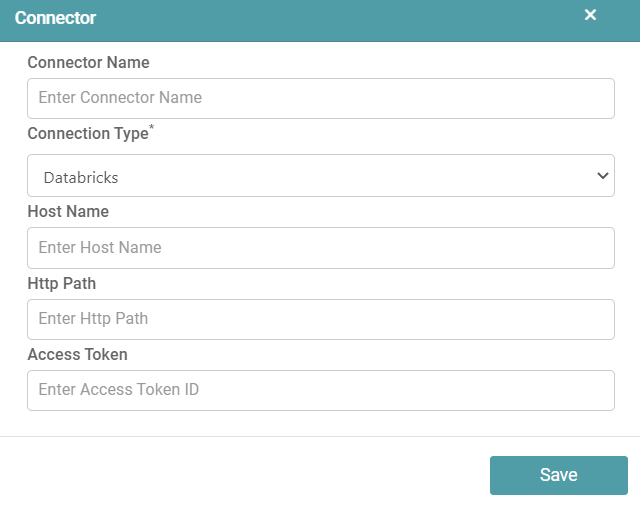This screenshot has height=507, width=640.
Task: Click the "Connector" dialog title
Action: tap(55, 18)
